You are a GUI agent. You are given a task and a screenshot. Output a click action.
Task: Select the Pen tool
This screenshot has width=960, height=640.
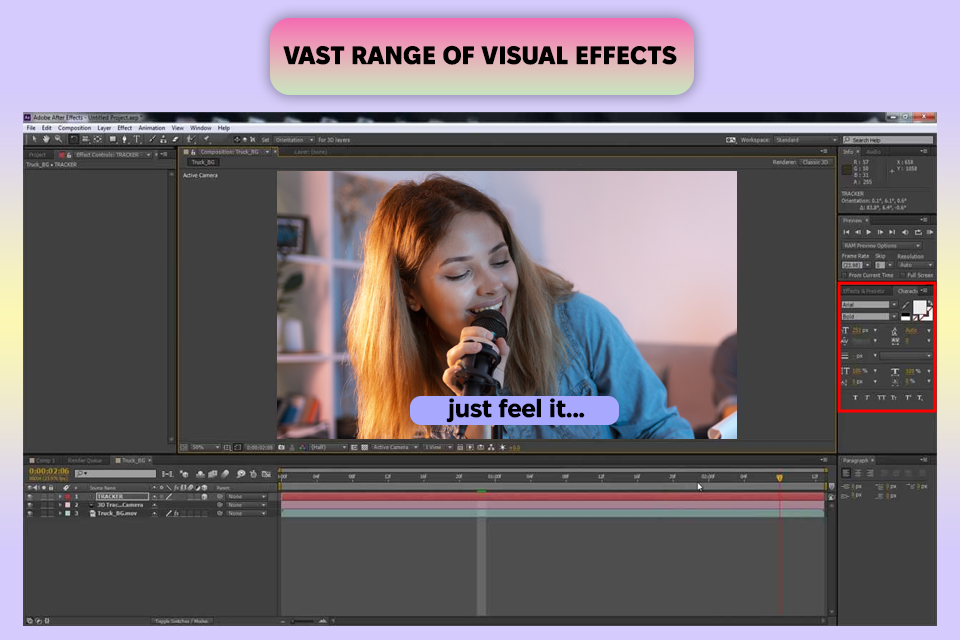[125, 140]
